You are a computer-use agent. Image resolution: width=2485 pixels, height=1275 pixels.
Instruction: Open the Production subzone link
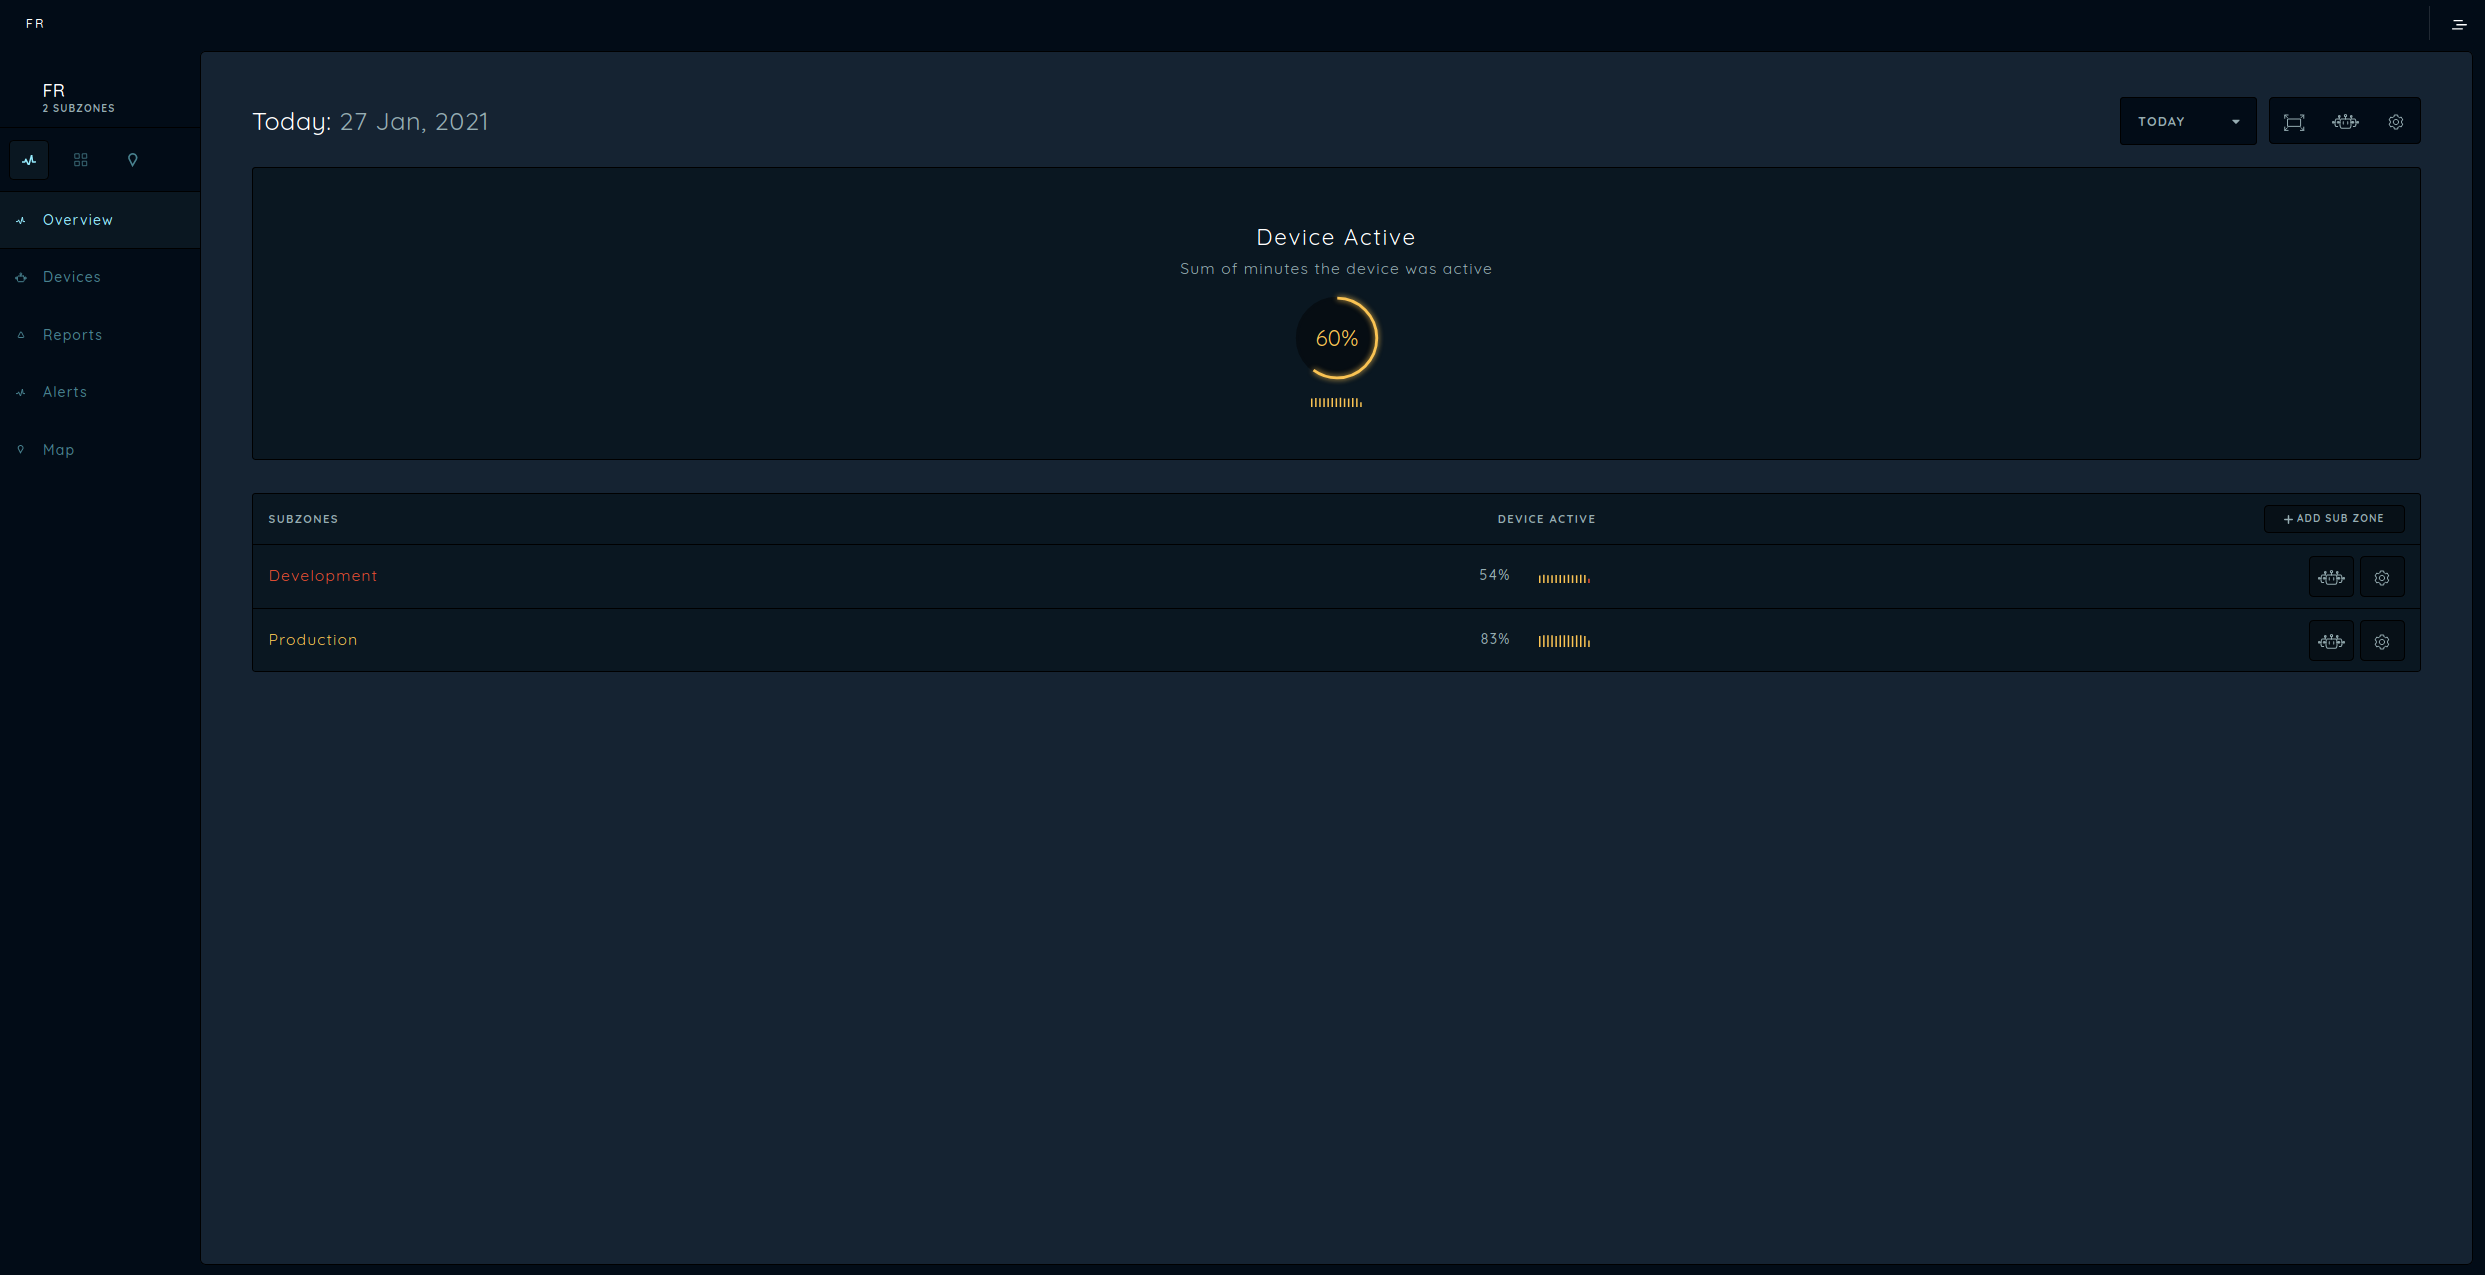point(312,640)
